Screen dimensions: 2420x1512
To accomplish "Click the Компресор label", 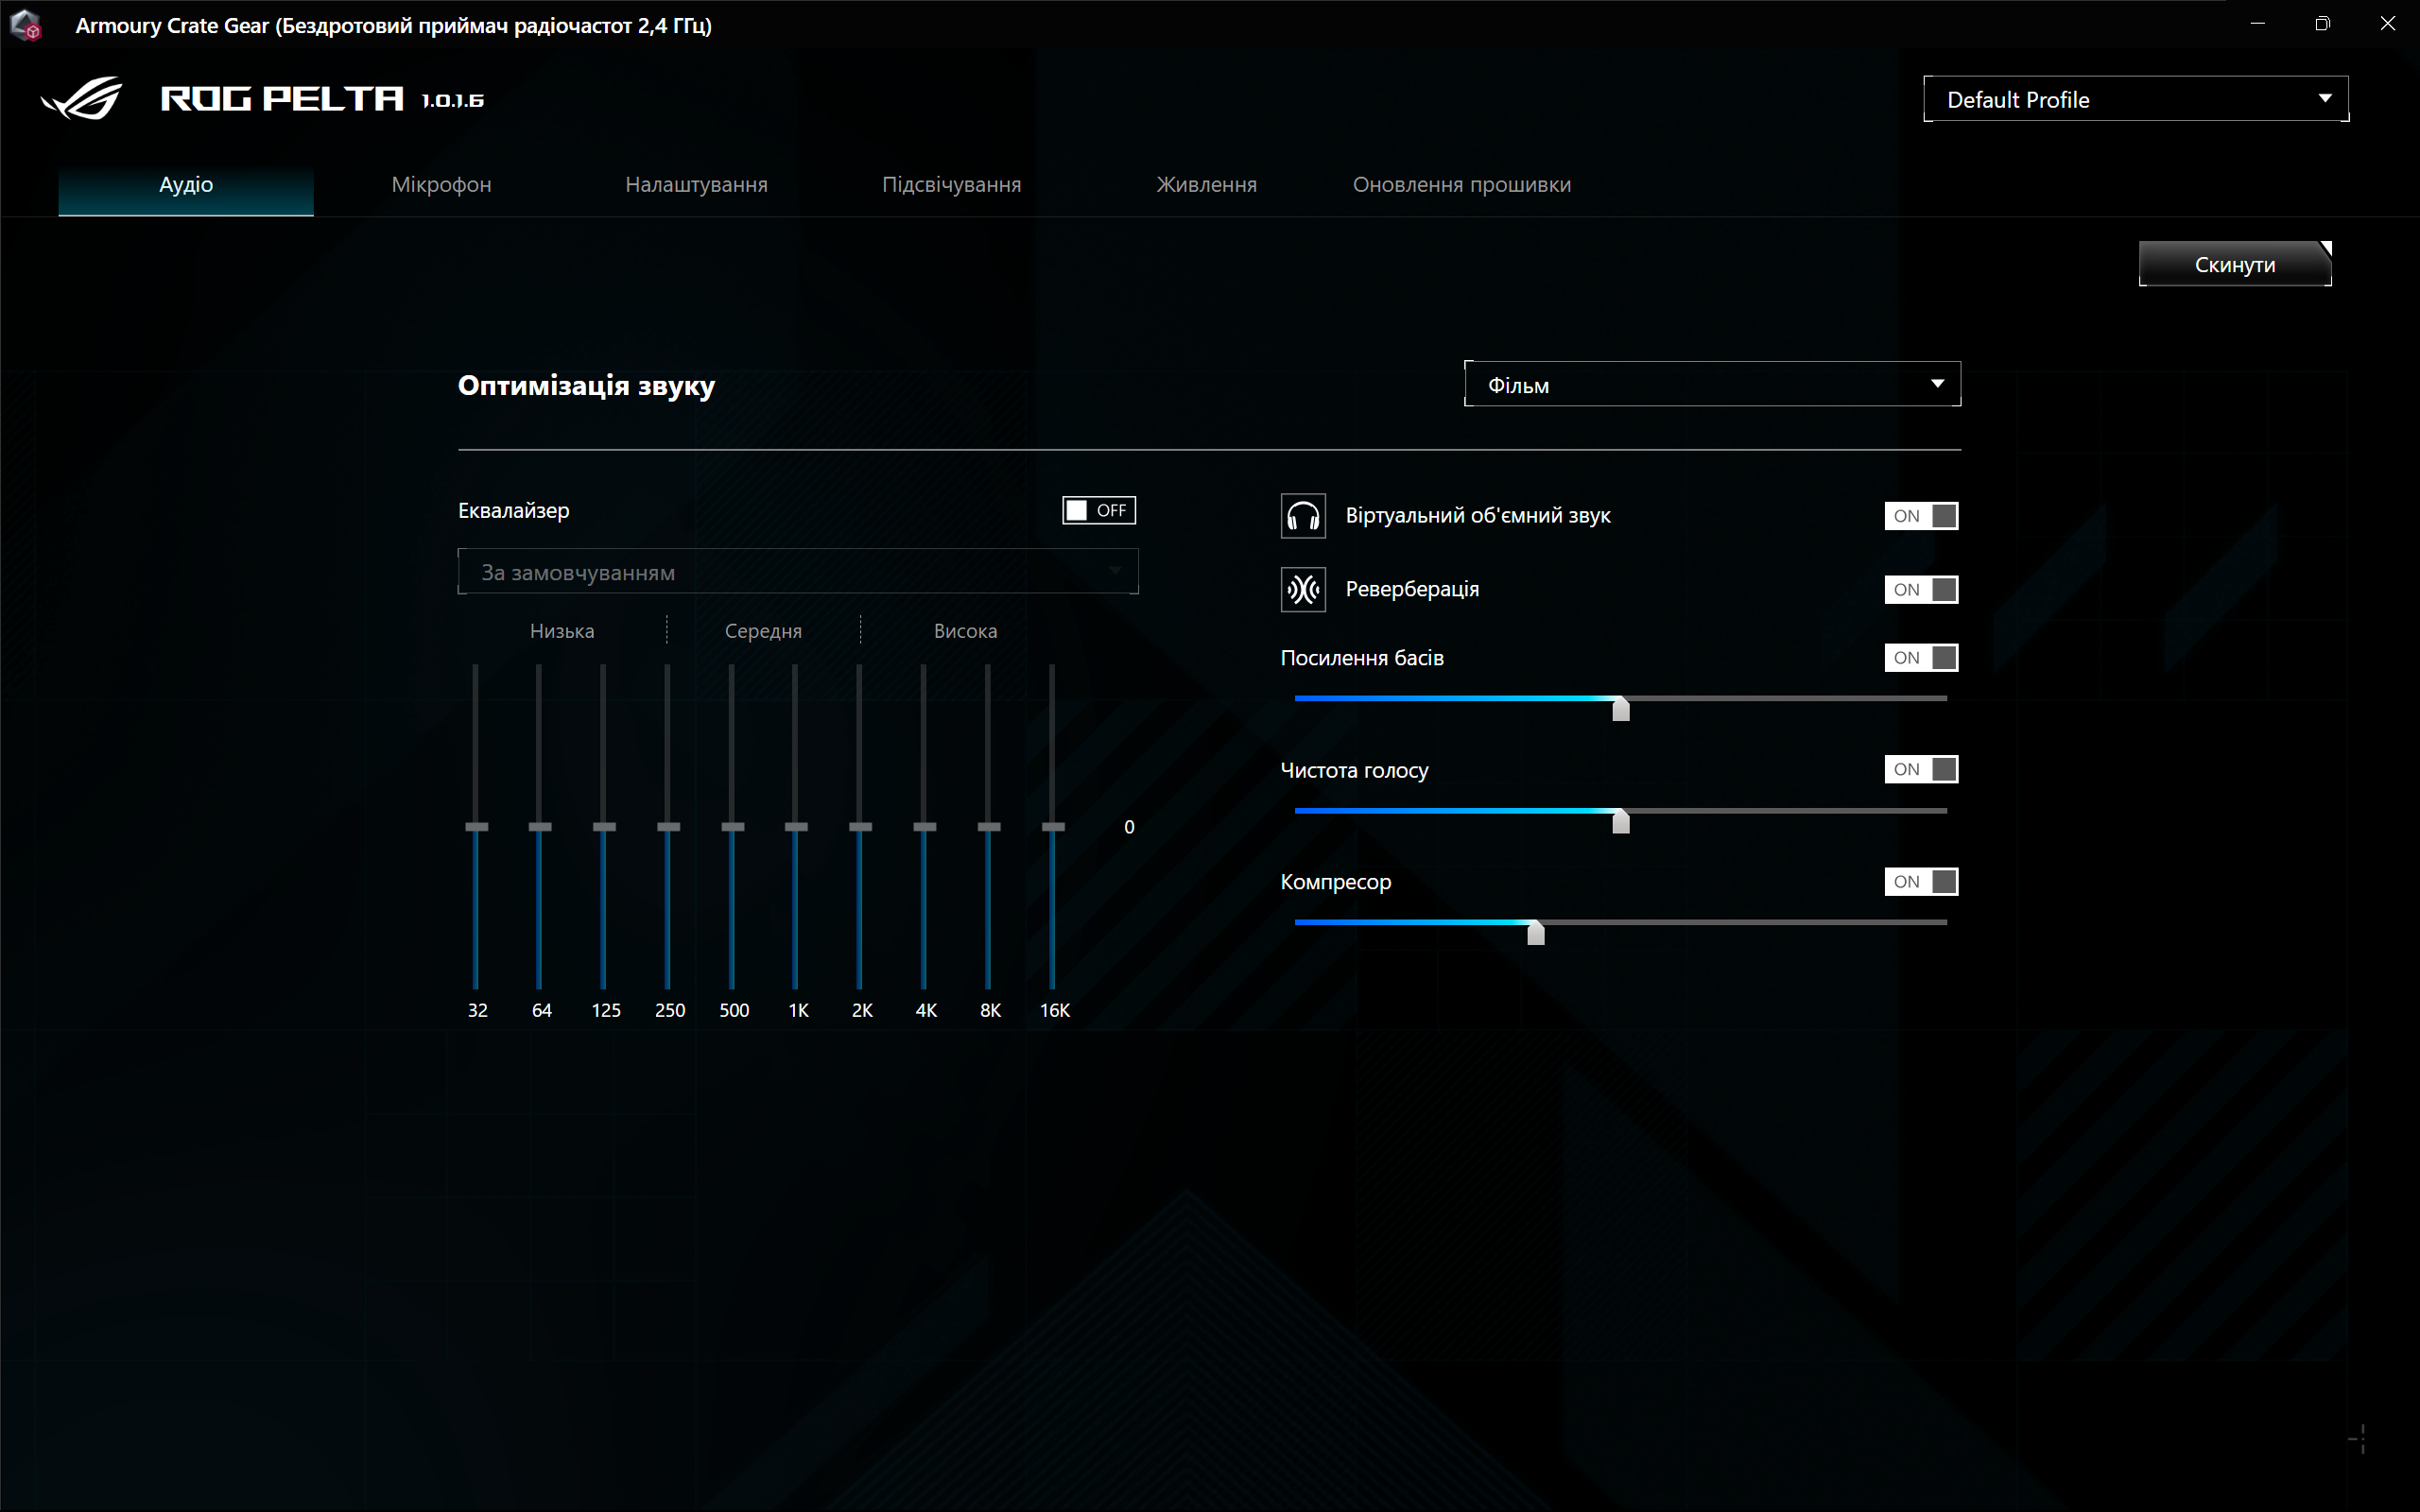I will click(1336, 882).
